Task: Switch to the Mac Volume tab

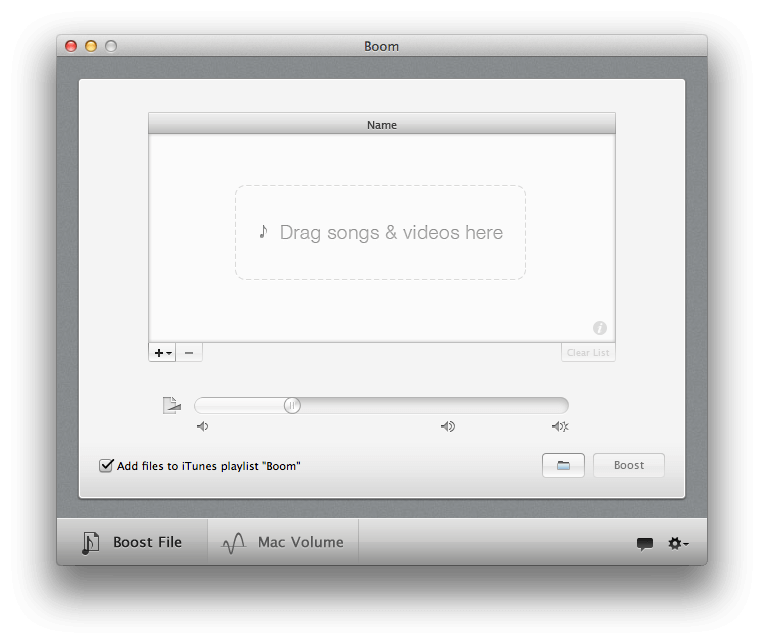Action: click(x=283, y=542)
